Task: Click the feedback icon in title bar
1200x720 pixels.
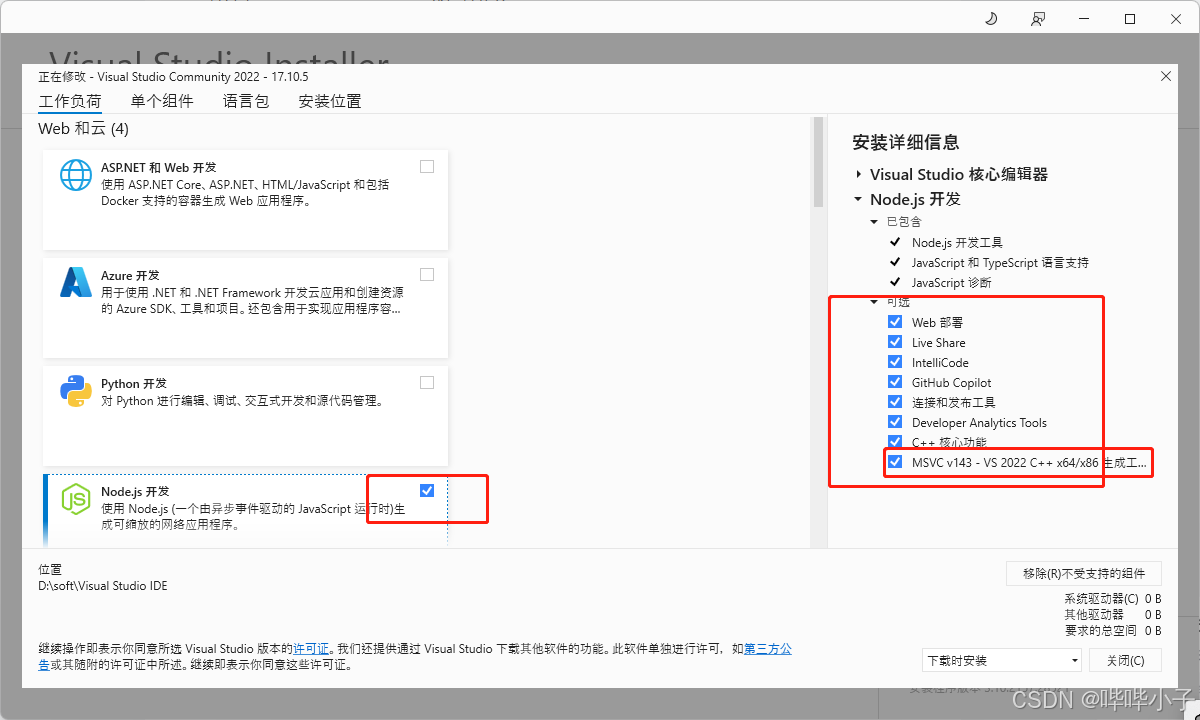Action: coord(1038,18)
